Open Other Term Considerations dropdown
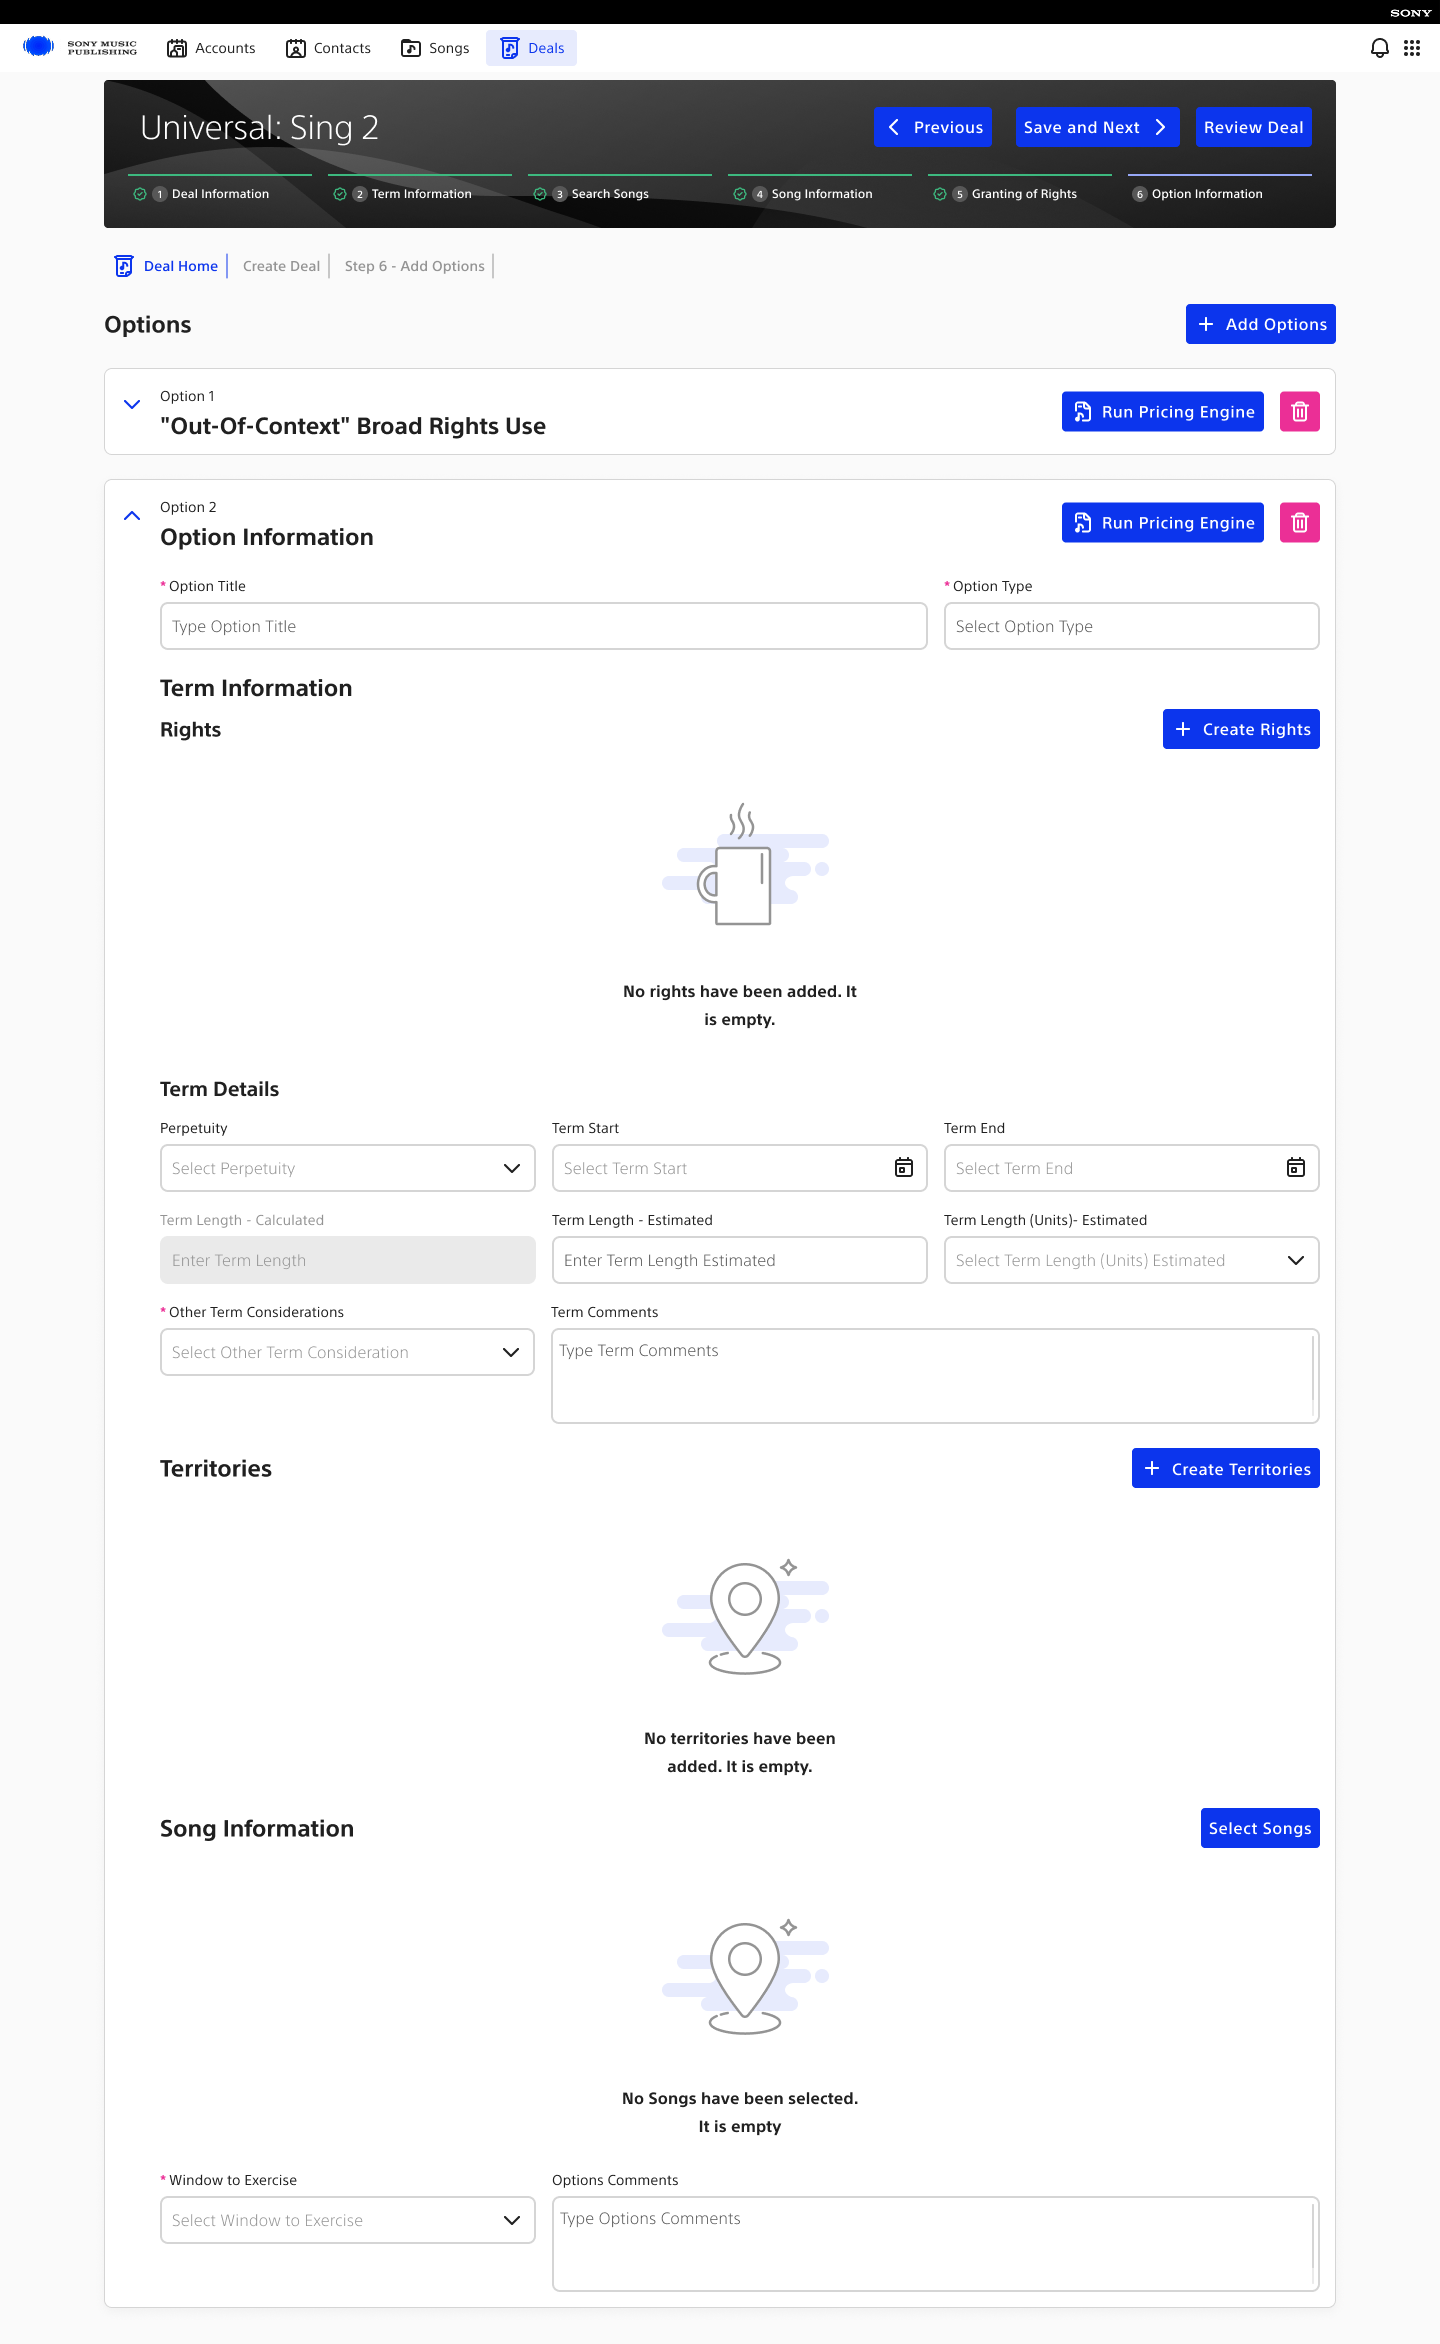Image resolution: width=1440 pixels, height=2344 pixels. pos(348,1352)
